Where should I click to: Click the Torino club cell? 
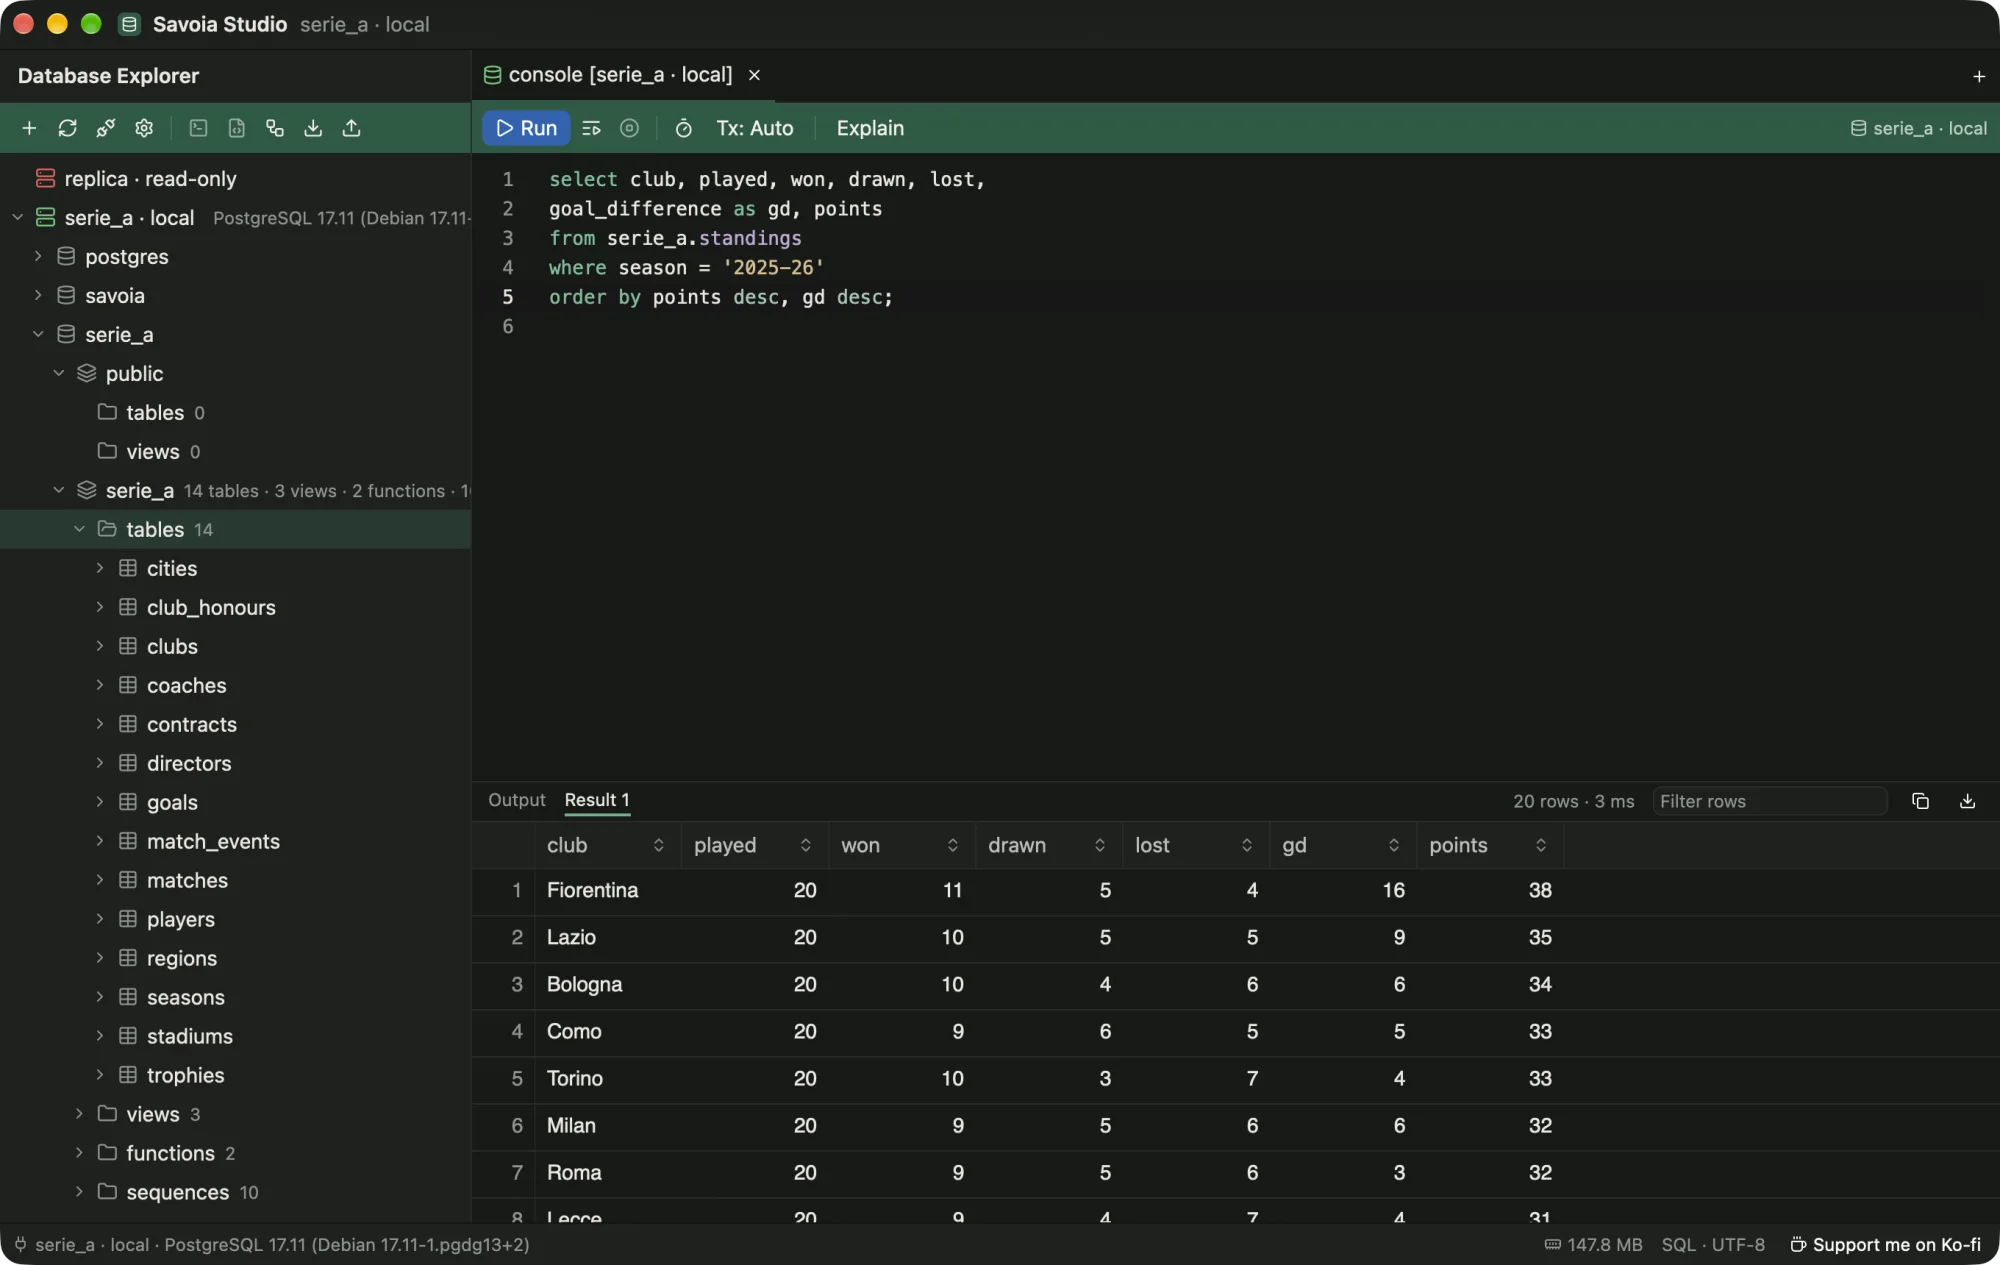[607, 1078]
